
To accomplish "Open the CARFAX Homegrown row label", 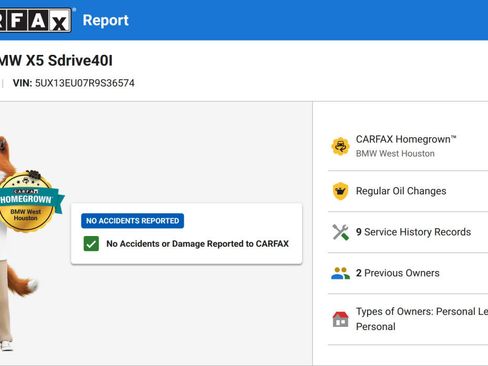I will [x=406, y=139].
